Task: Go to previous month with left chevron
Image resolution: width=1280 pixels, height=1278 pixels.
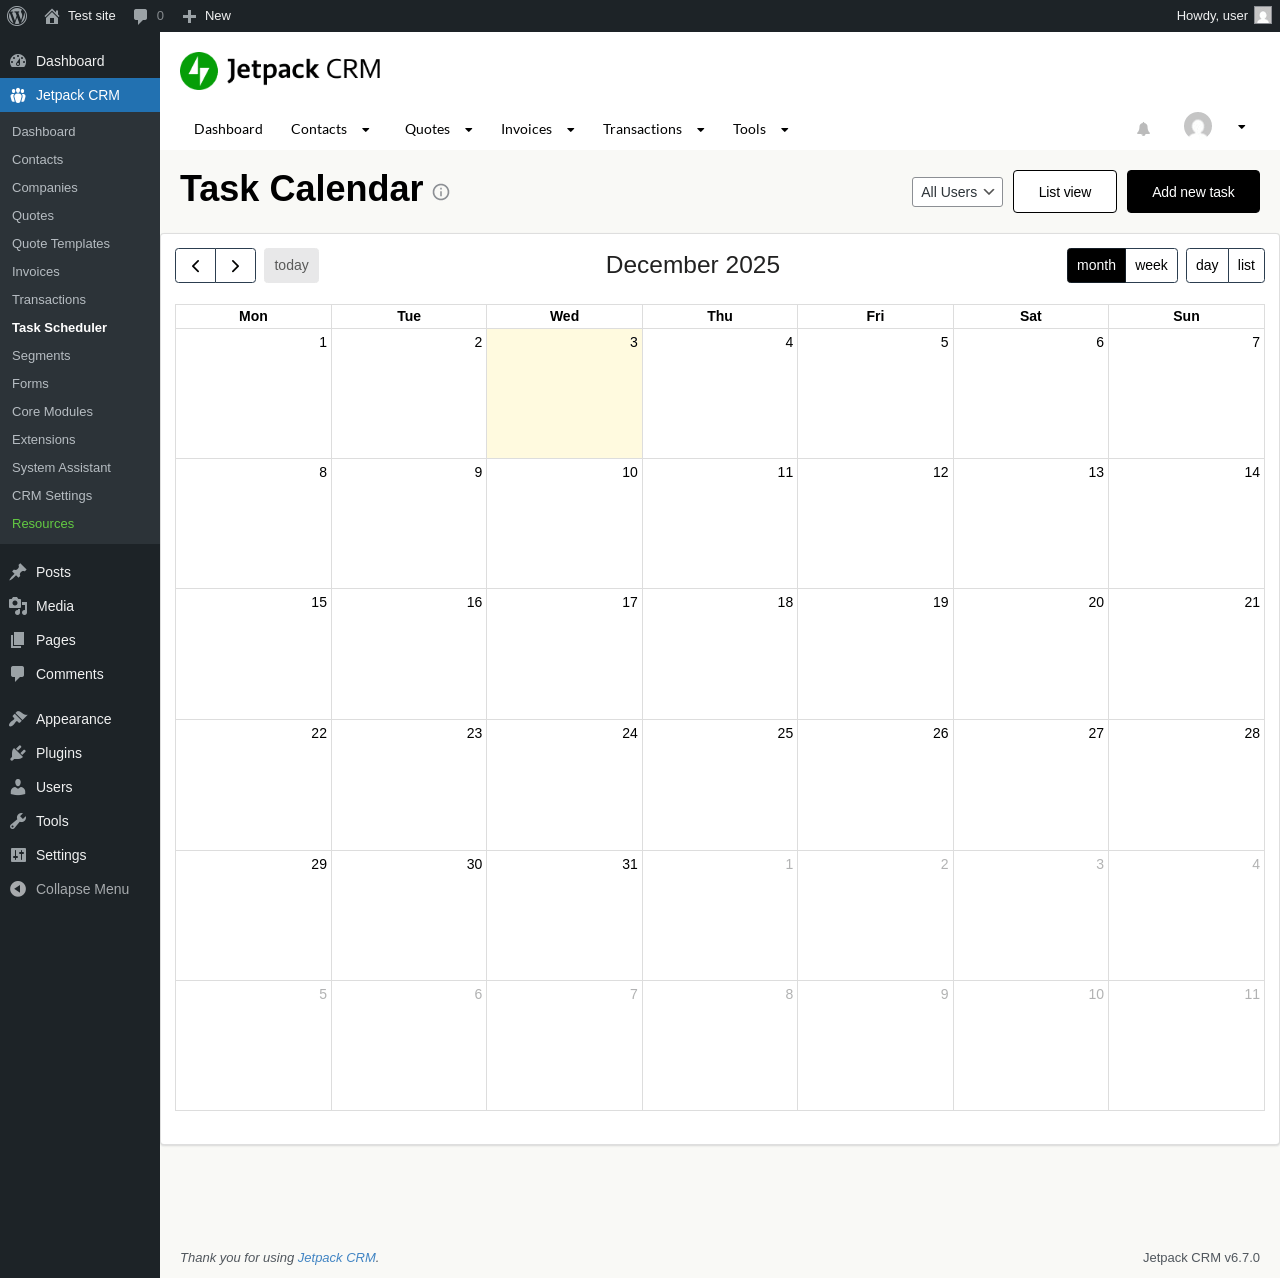Action: click(196, 266)
